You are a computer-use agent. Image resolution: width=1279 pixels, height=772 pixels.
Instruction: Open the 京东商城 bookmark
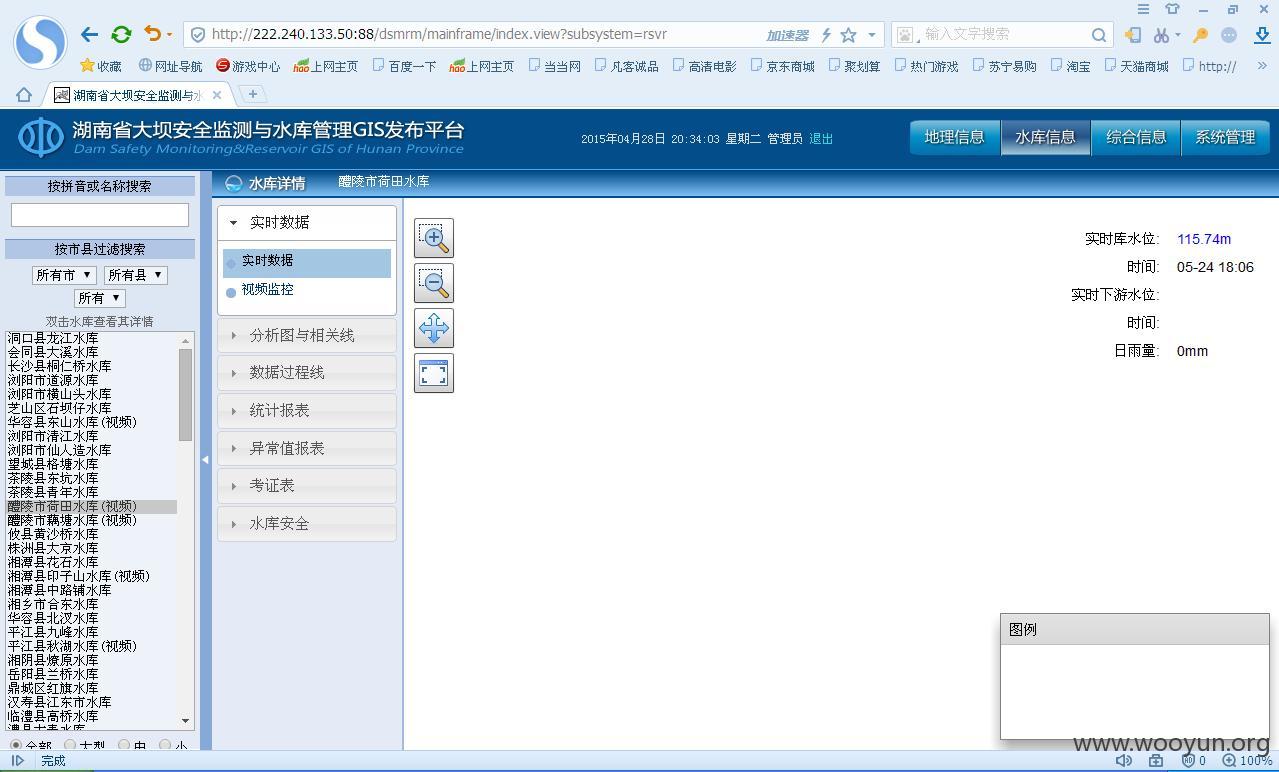tap(782, 66)
